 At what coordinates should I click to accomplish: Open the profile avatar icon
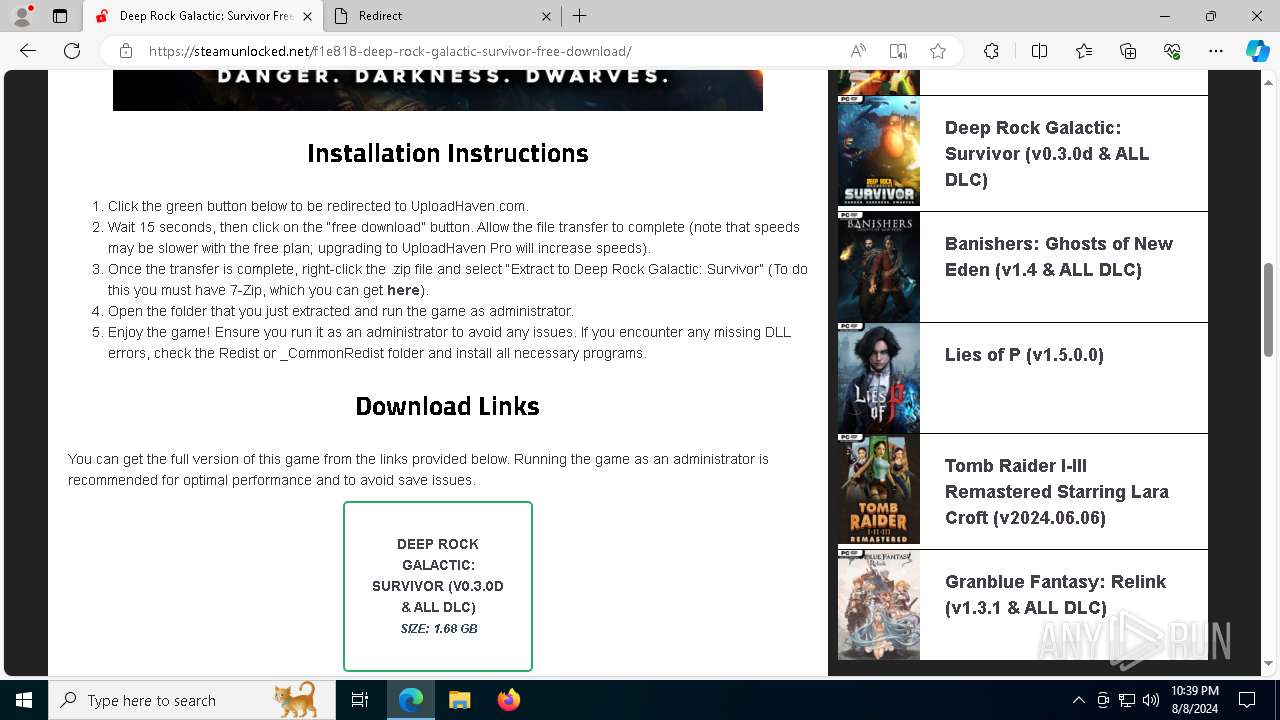click(x=22, y=16)
